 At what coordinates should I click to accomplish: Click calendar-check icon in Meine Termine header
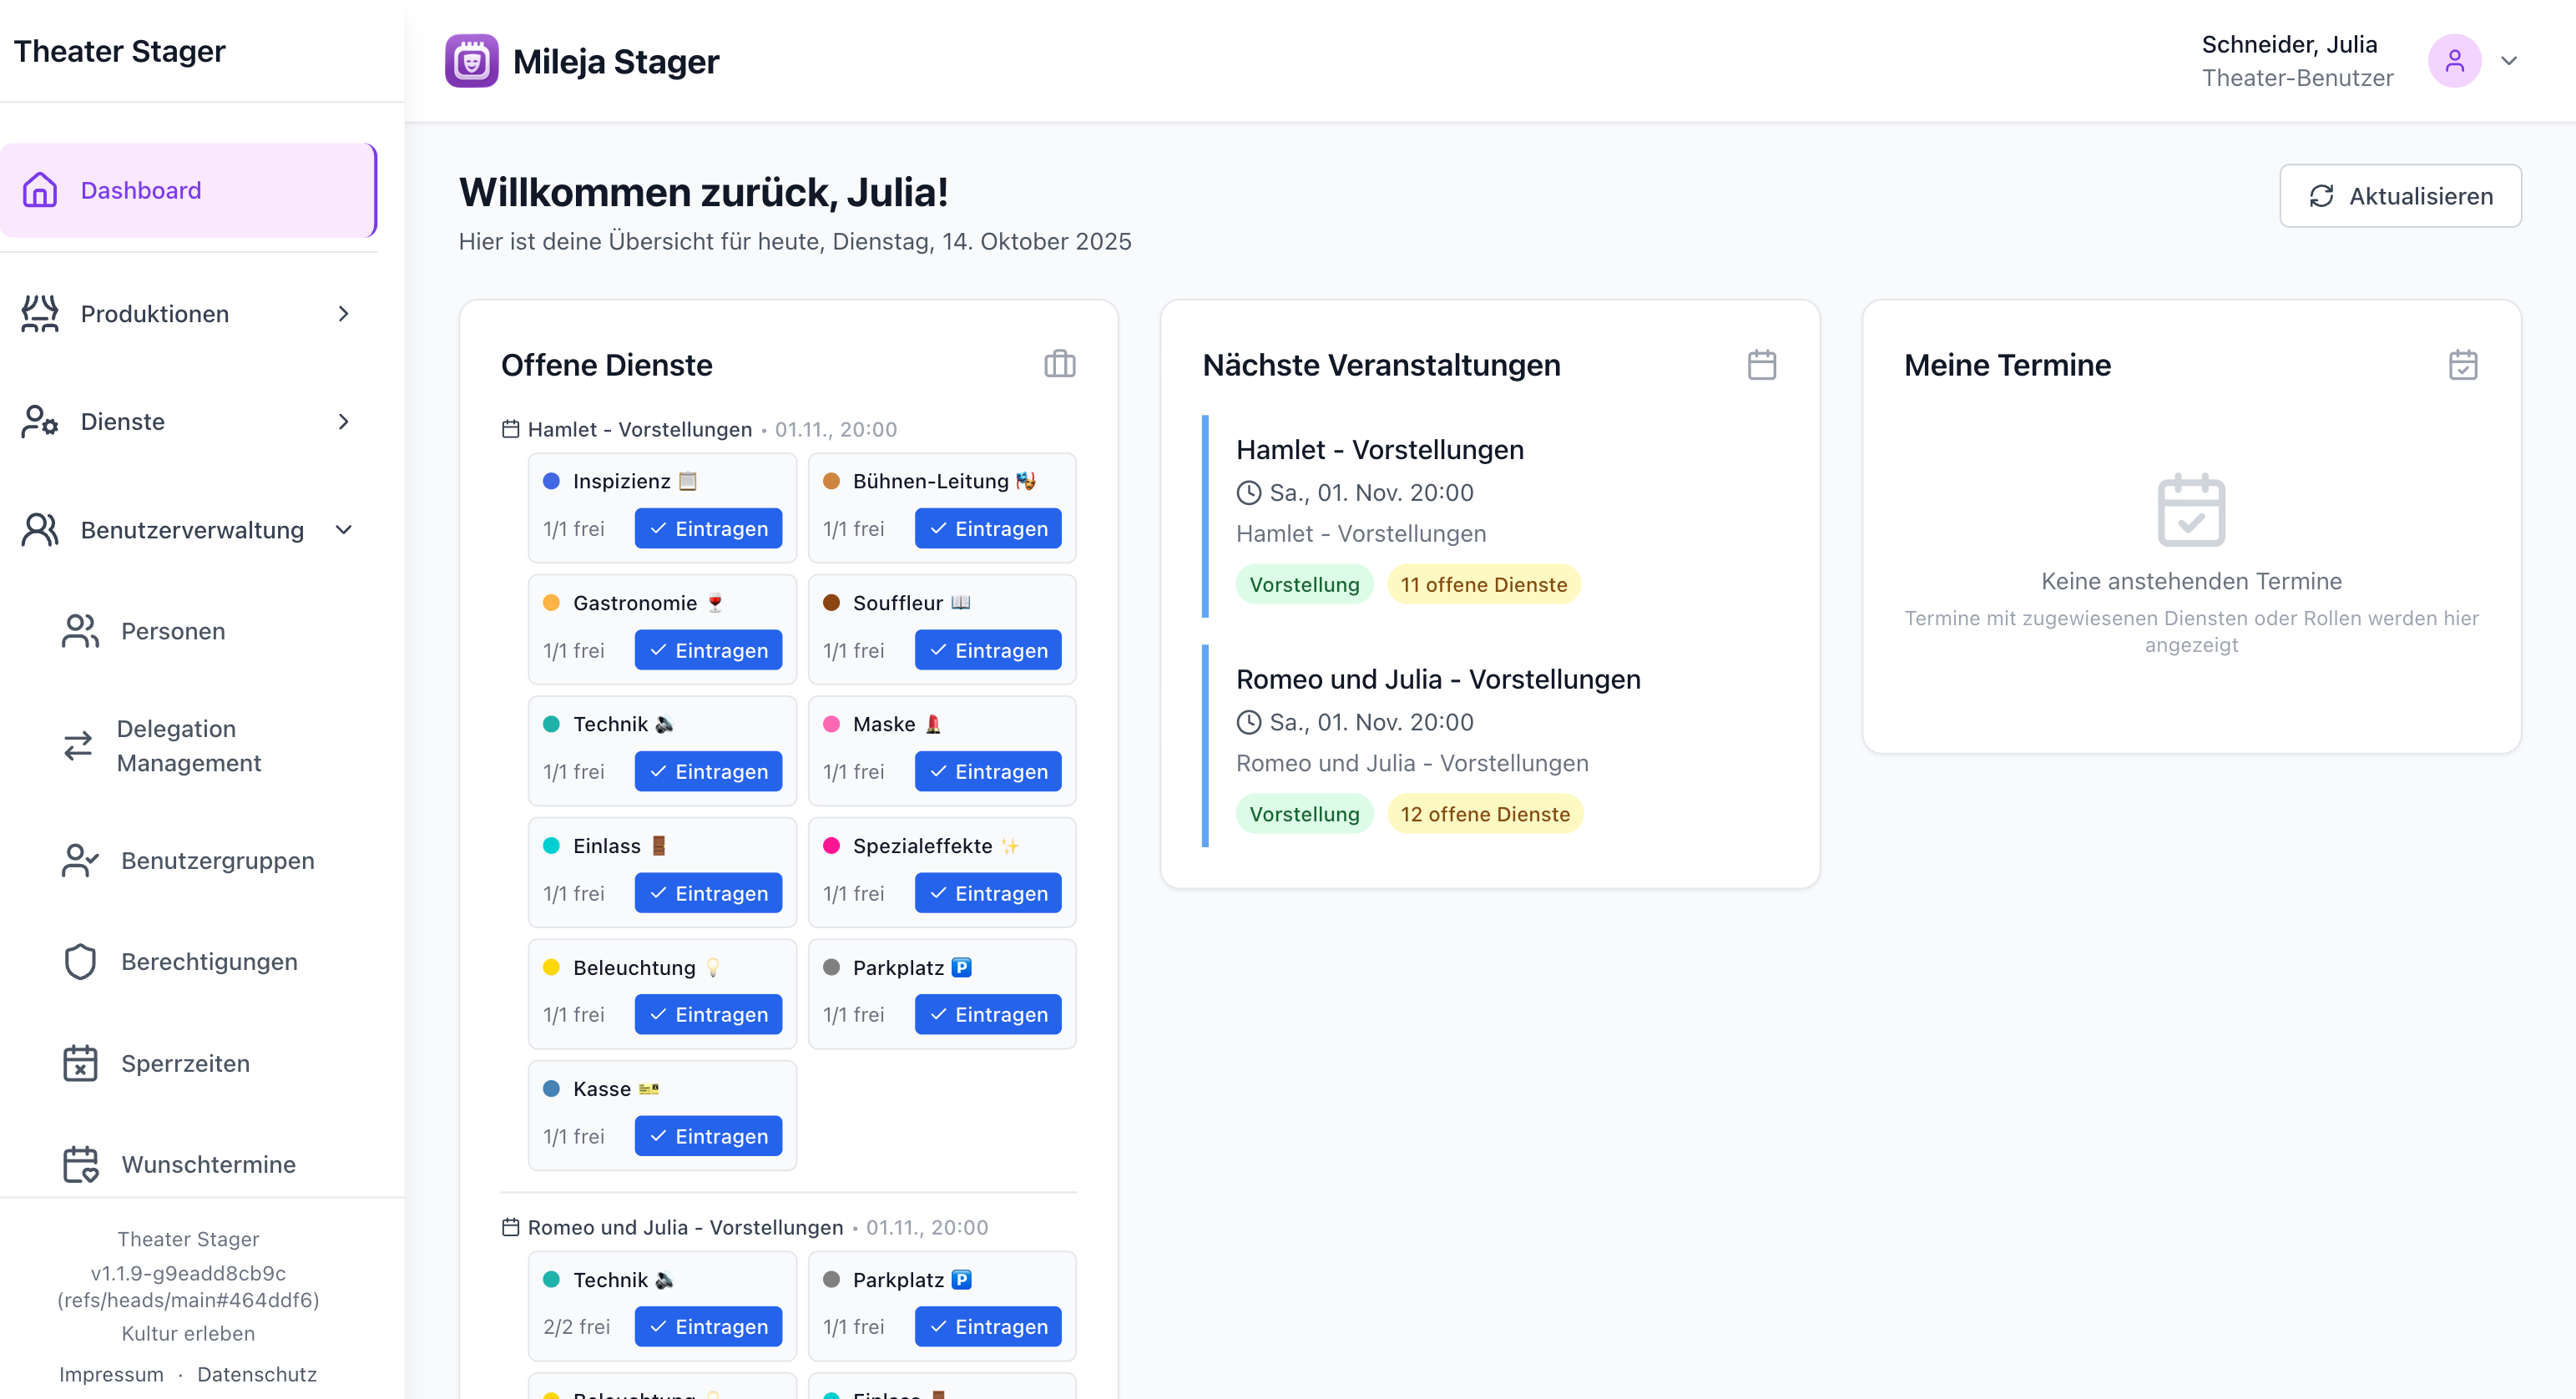coord(2462,365)
